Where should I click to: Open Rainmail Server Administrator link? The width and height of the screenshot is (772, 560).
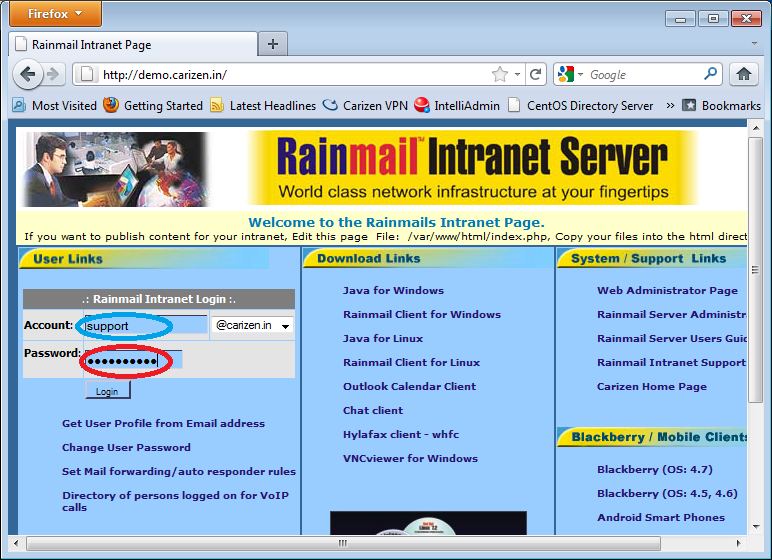pos(672,314)
